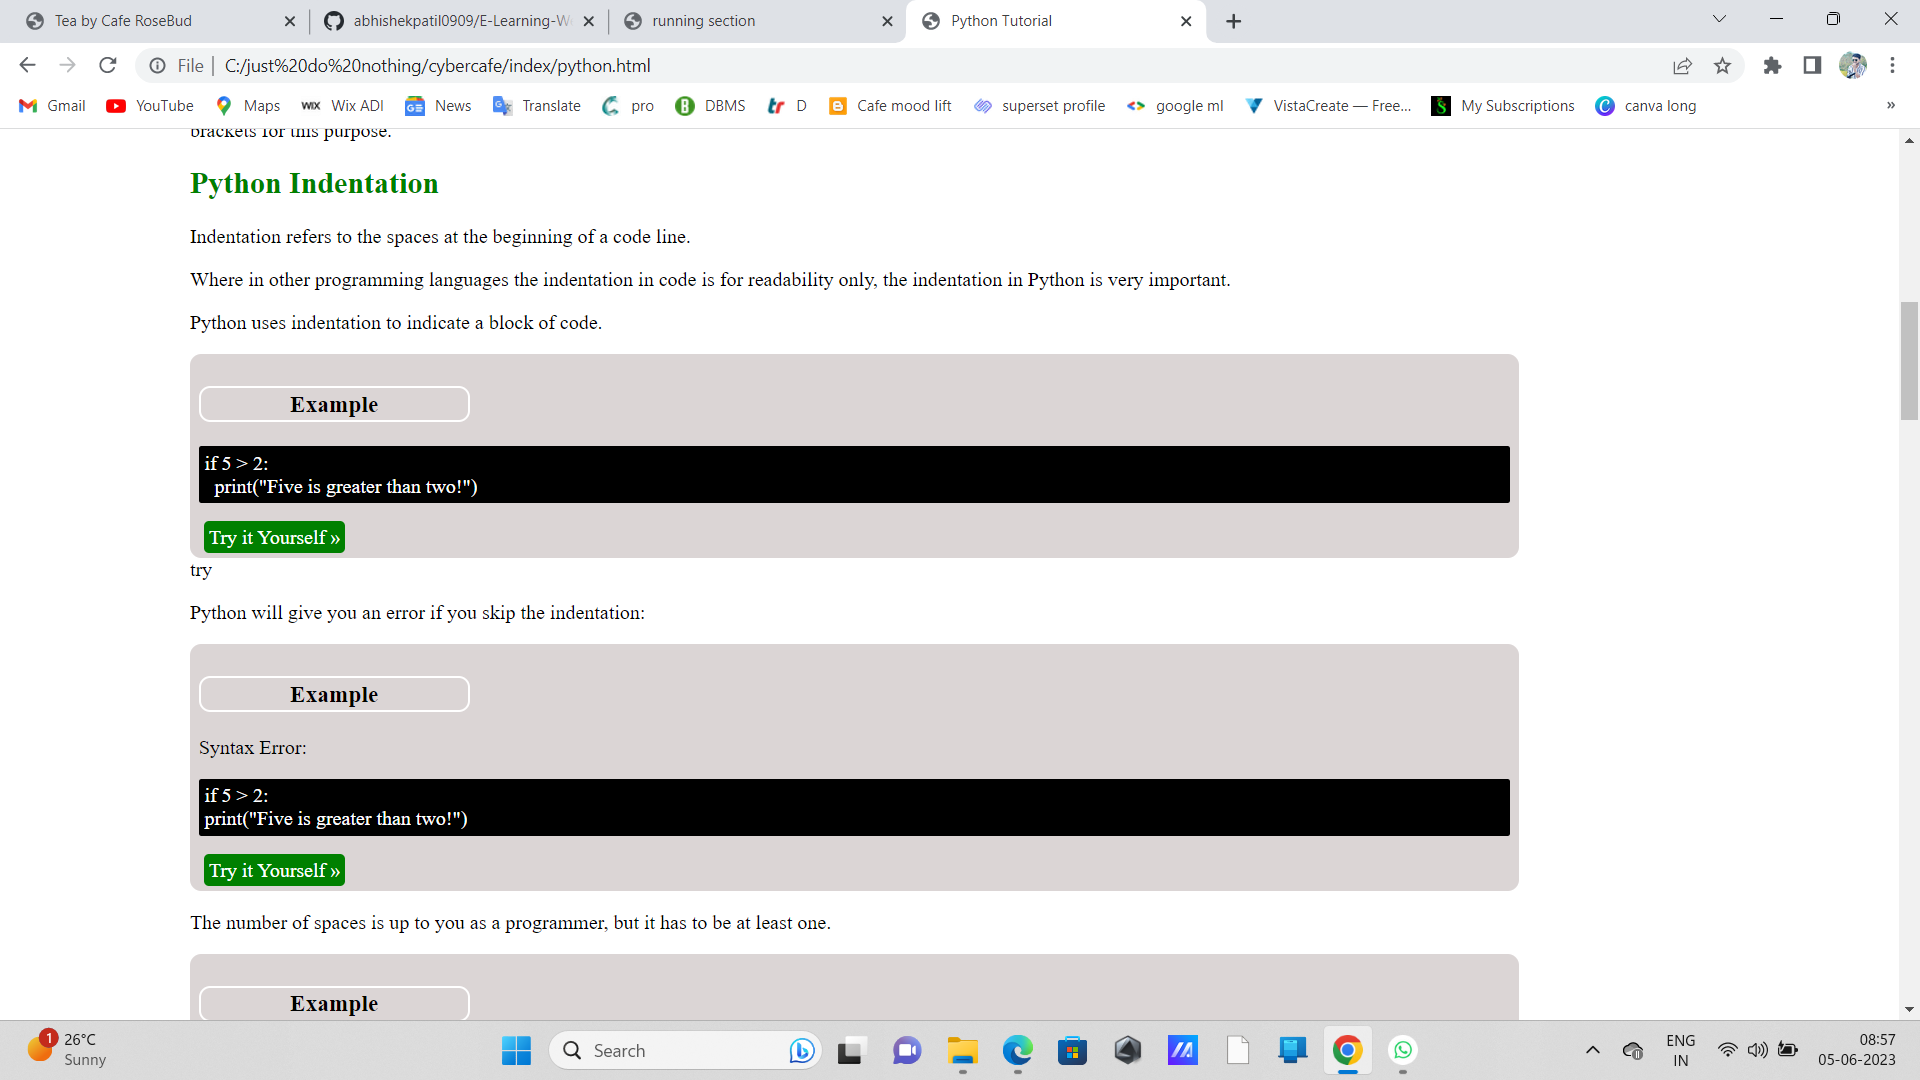Open the Chrome Extensions icon
The image size is (1920, 1080).
point(1772,65)
